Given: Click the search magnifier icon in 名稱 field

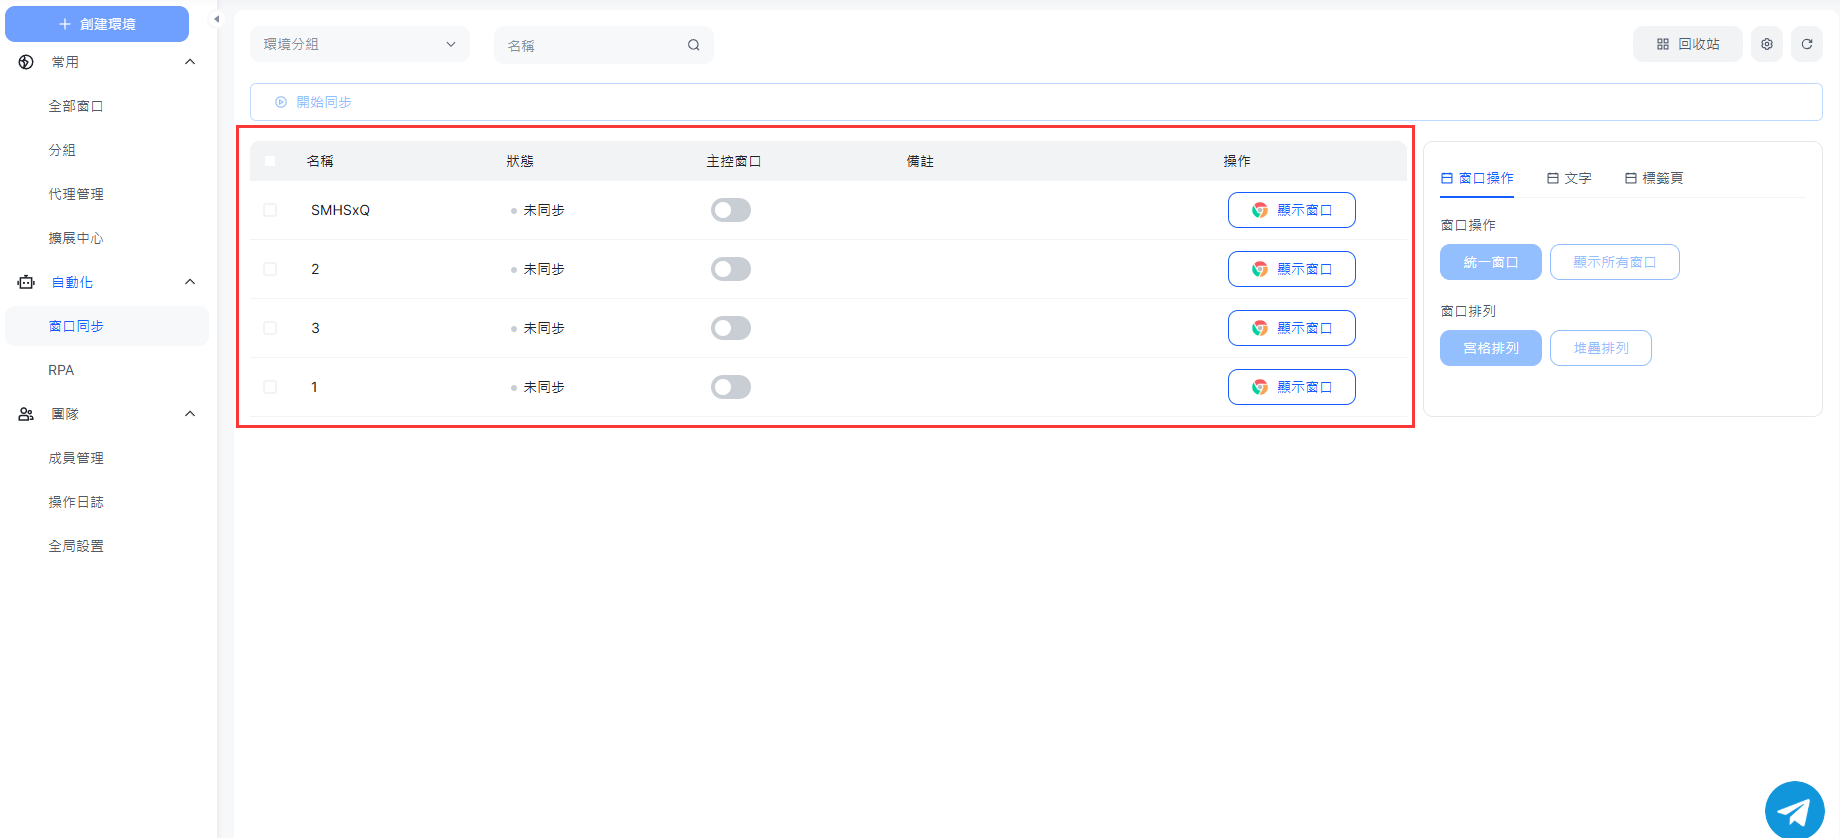Looking at the screenshot, I should [x=693, y=45].
